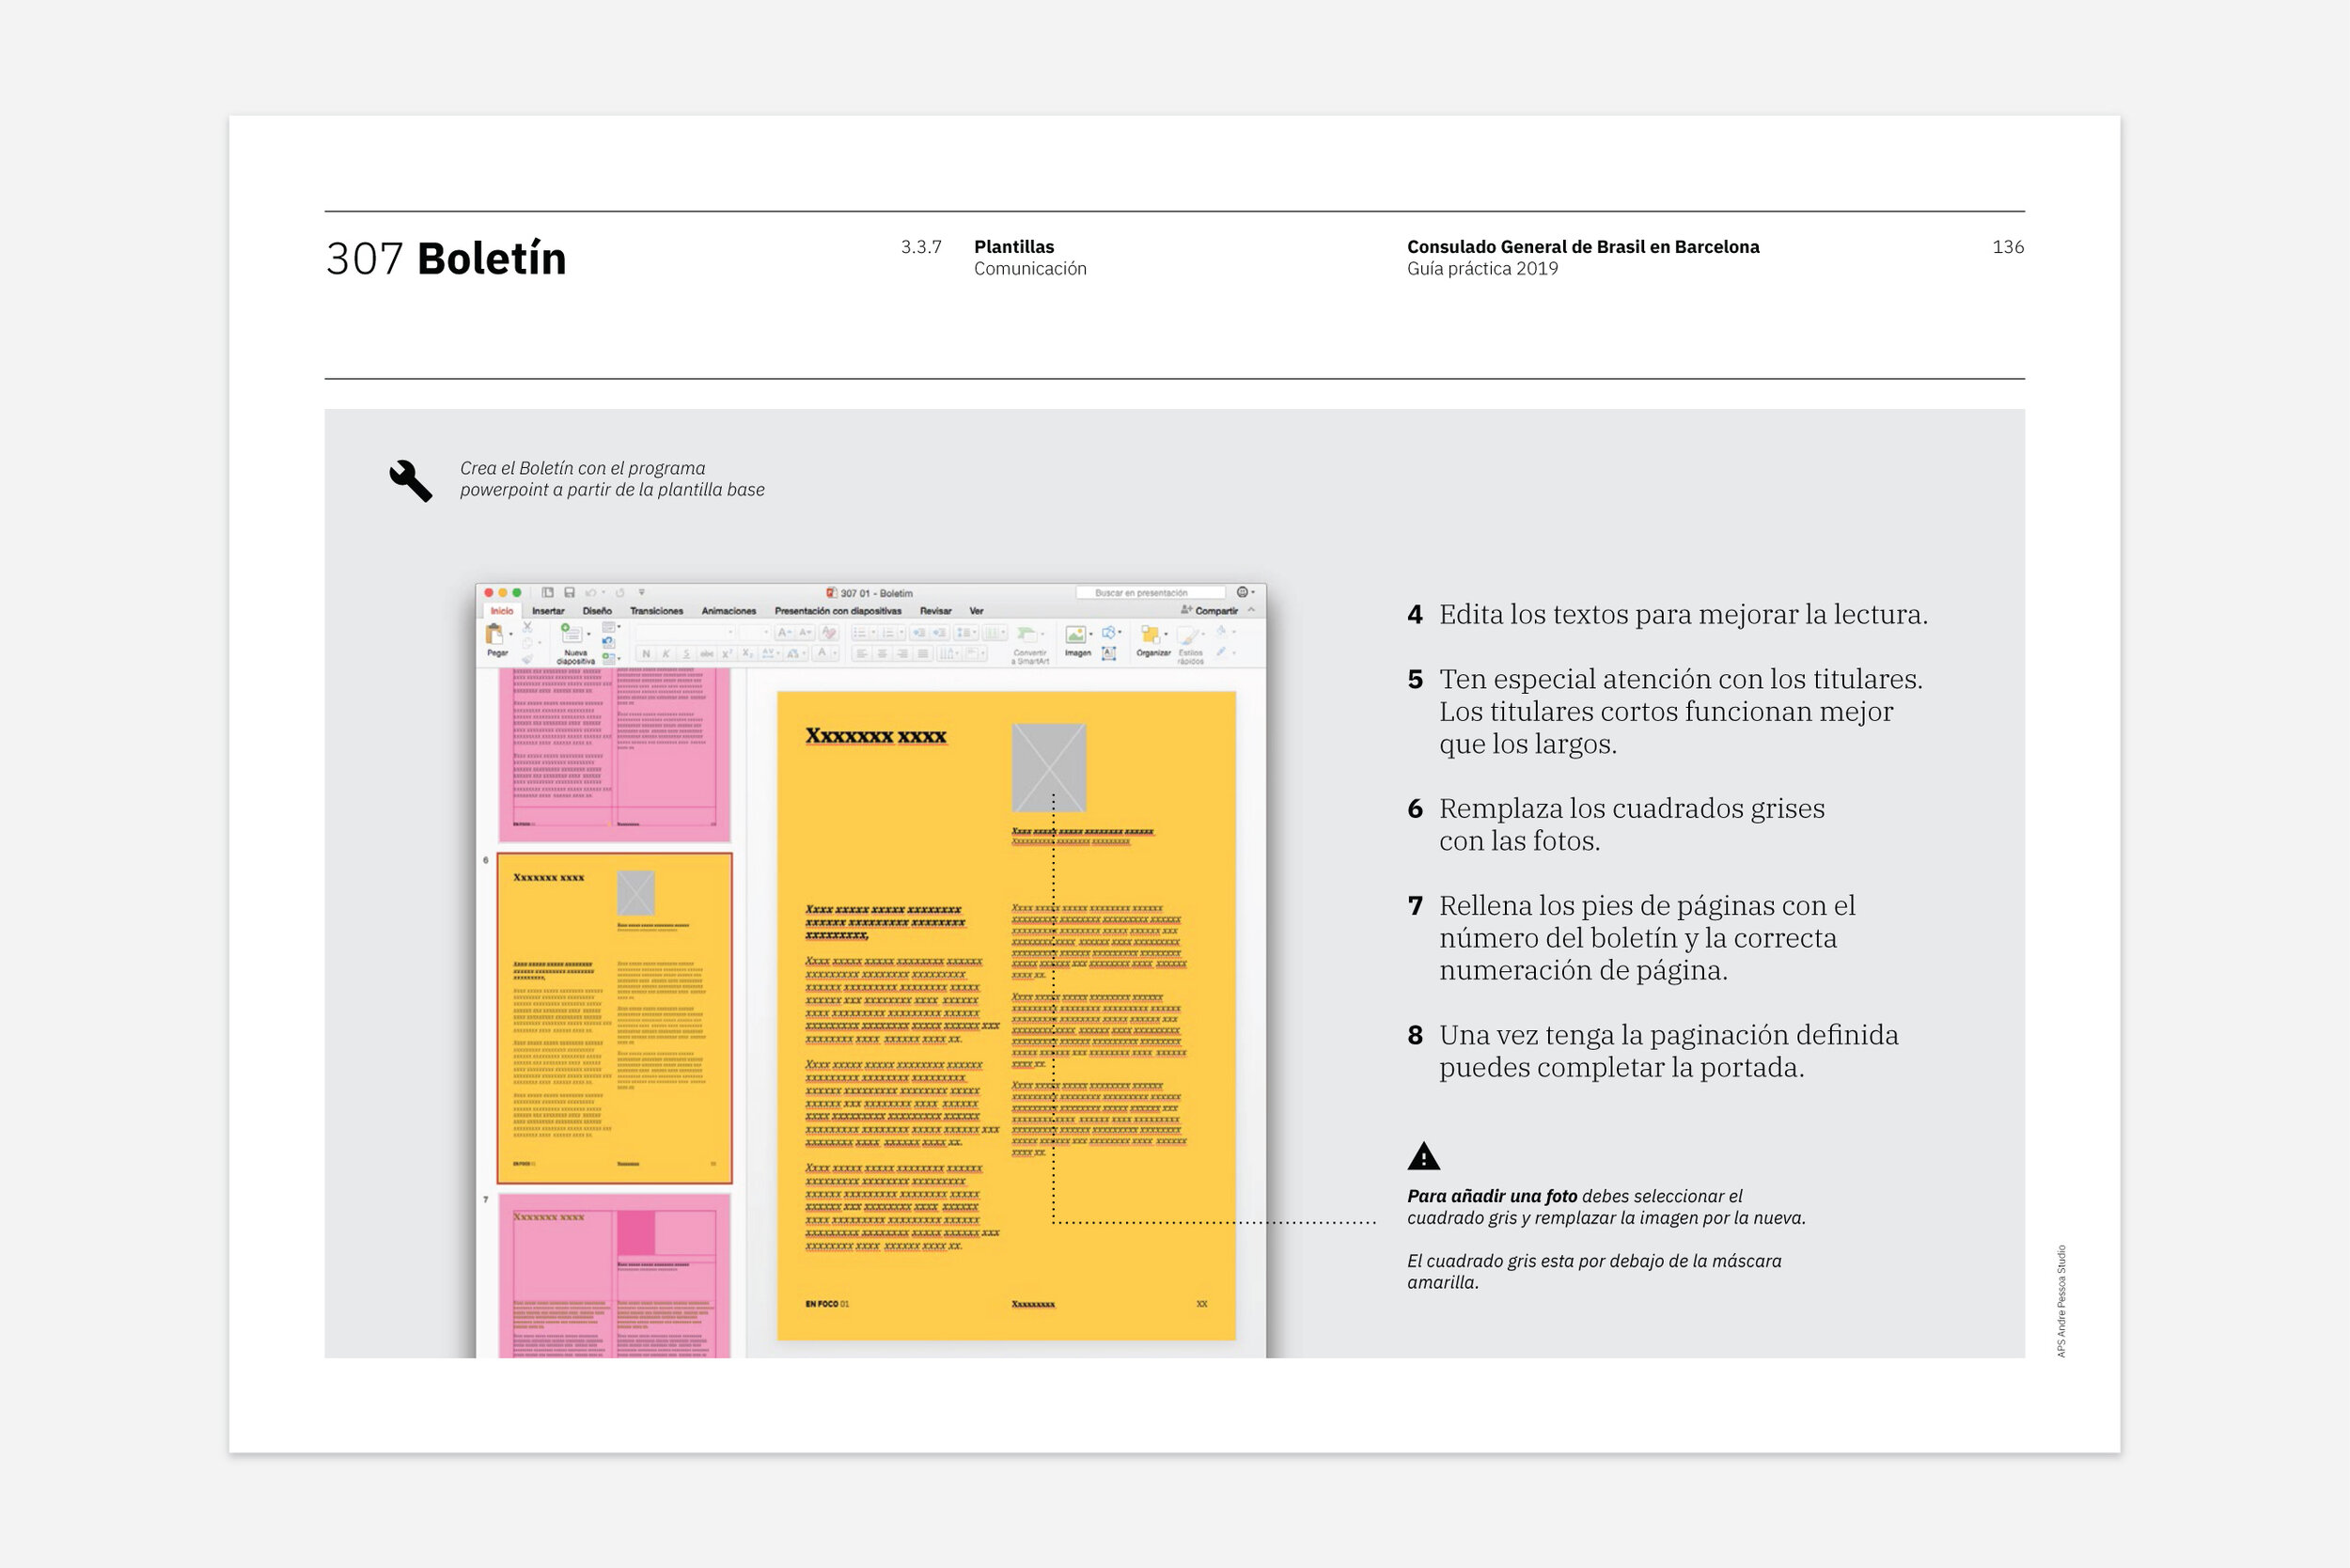
Task: Open the Transiciones tab
Action: (656, 611)
